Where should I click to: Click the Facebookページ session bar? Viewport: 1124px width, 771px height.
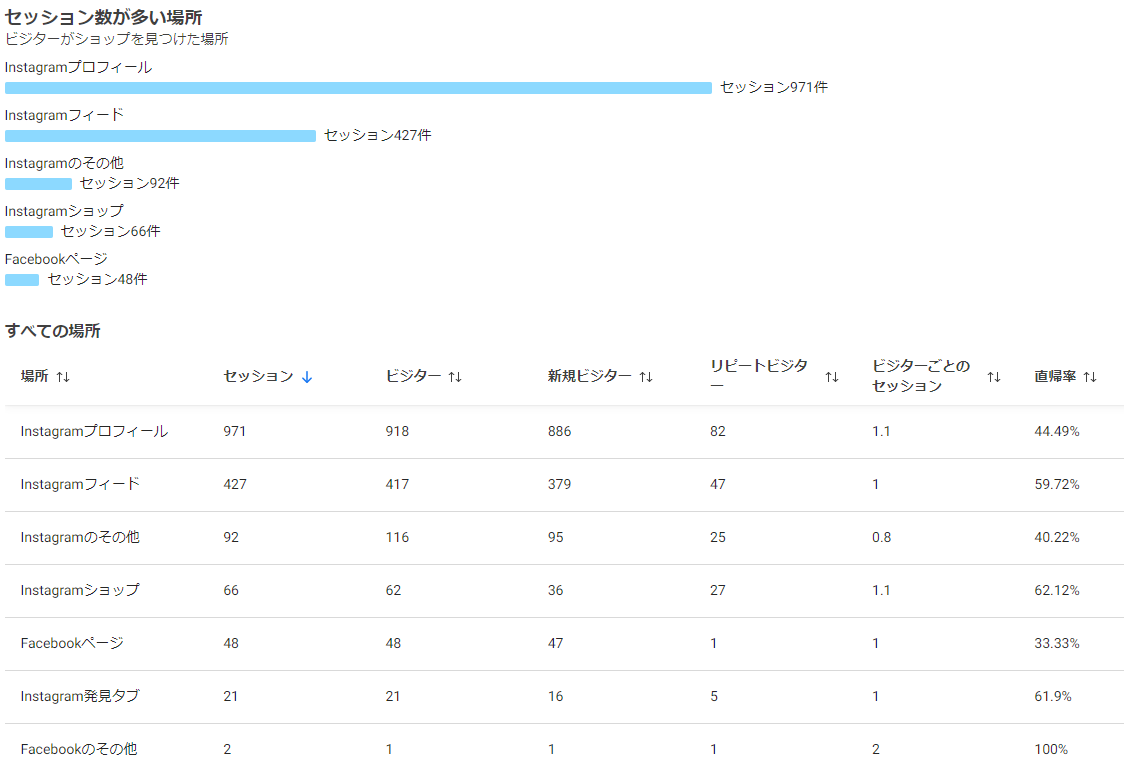(x=22, y=280)
